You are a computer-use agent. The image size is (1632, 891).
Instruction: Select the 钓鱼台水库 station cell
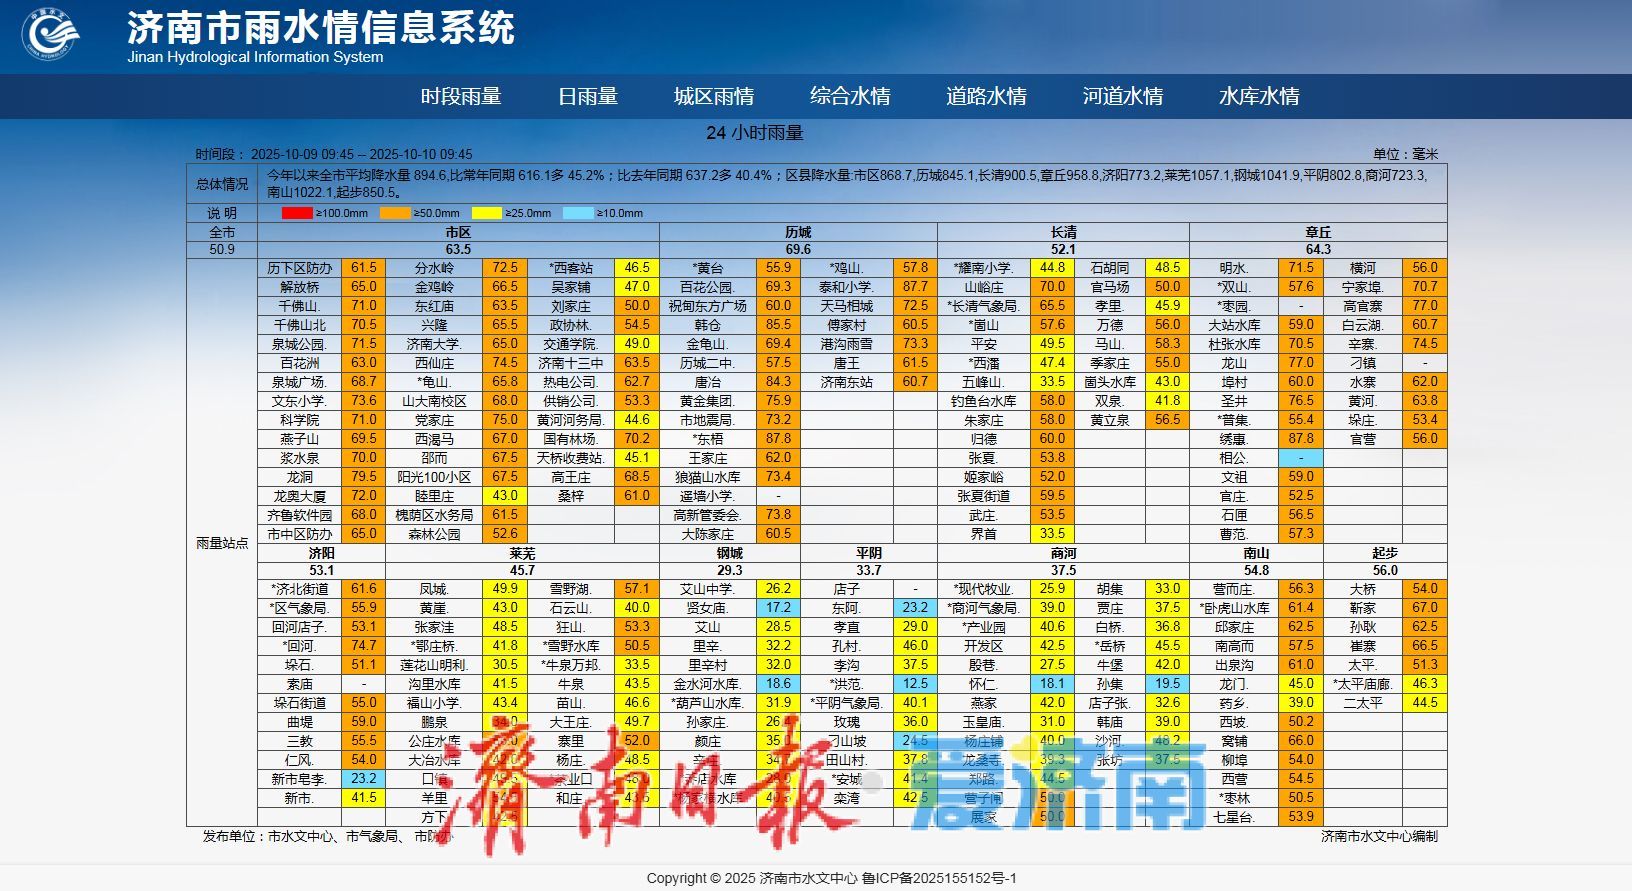click(x=984, y=401)
